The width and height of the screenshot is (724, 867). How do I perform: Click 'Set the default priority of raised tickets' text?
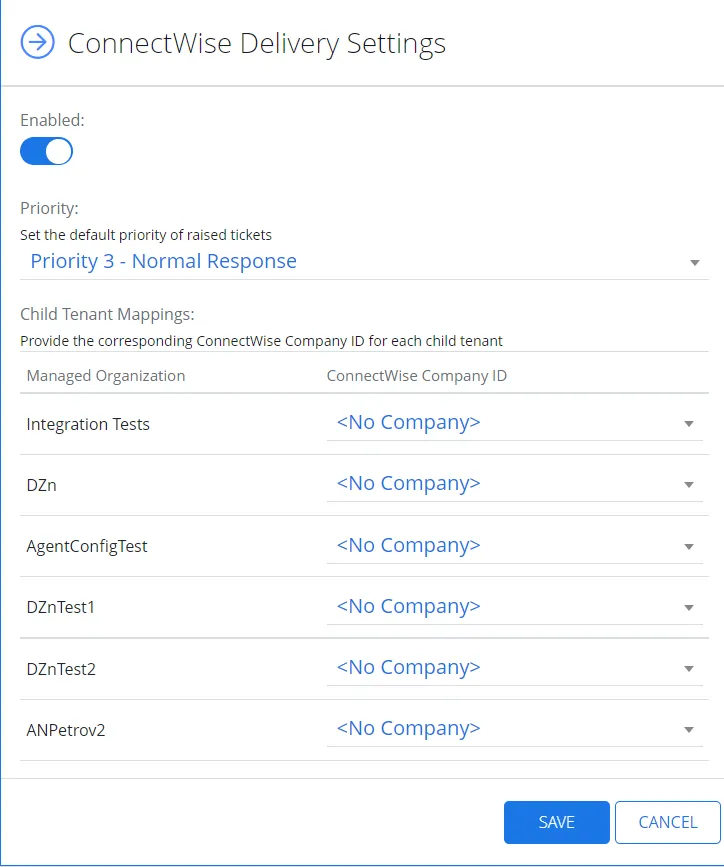[146, 235]
